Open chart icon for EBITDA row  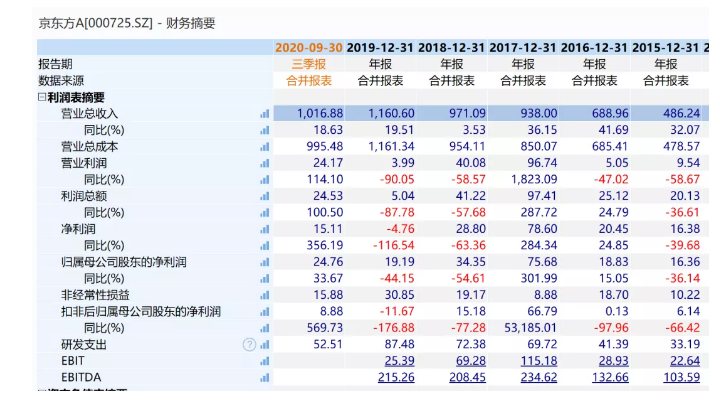(264, 378)
